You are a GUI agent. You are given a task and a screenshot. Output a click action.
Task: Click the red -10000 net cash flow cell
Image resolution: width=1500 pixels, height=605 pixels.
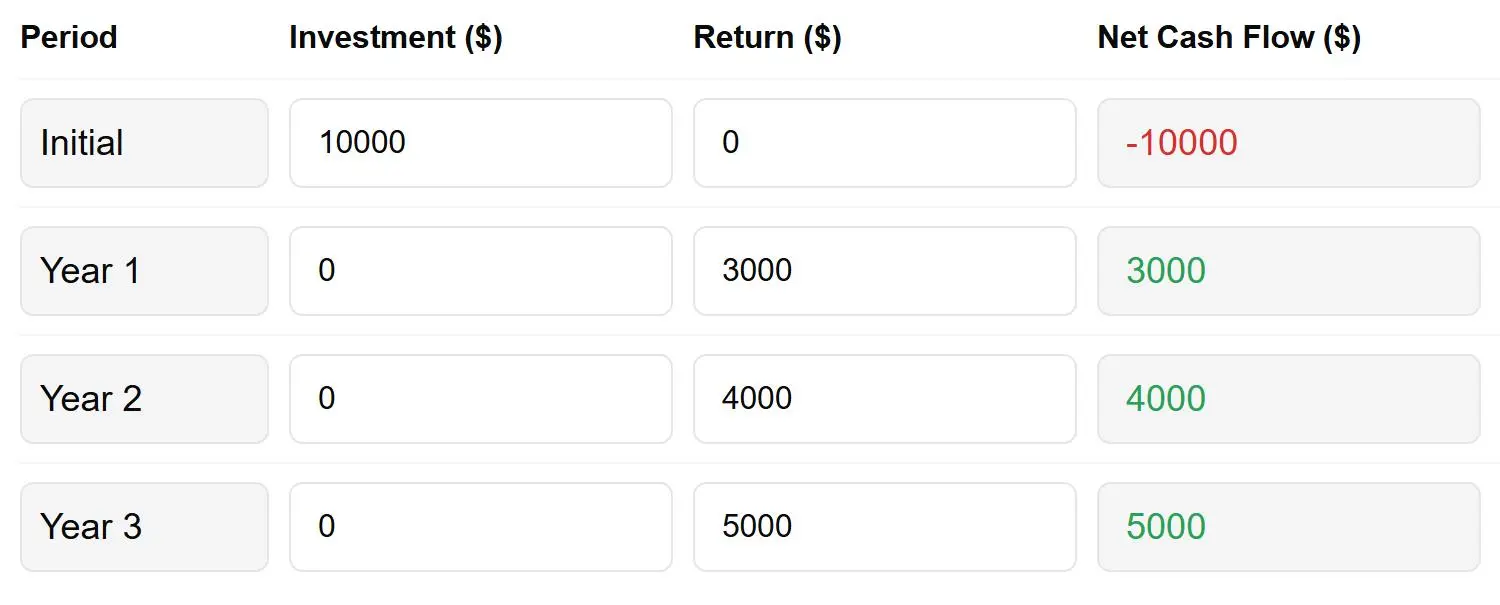1288,142
